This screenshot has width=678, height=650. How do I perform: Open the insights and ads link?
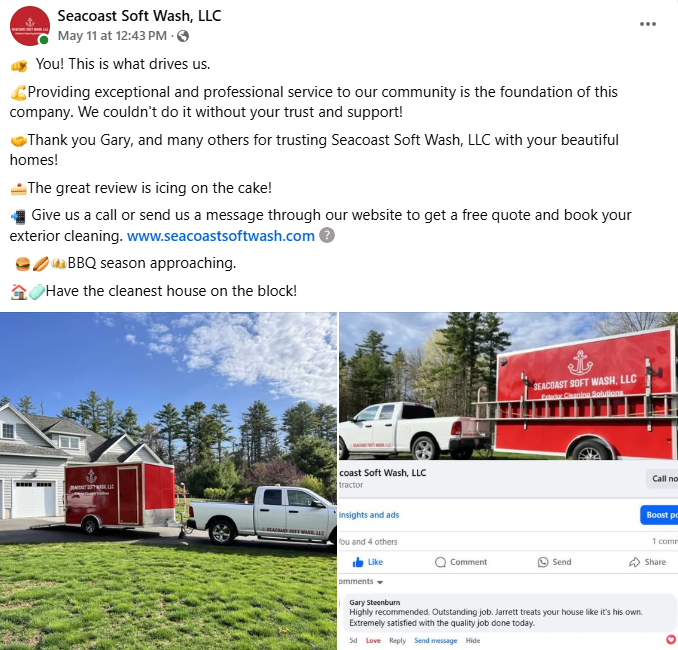click(369, 515)
